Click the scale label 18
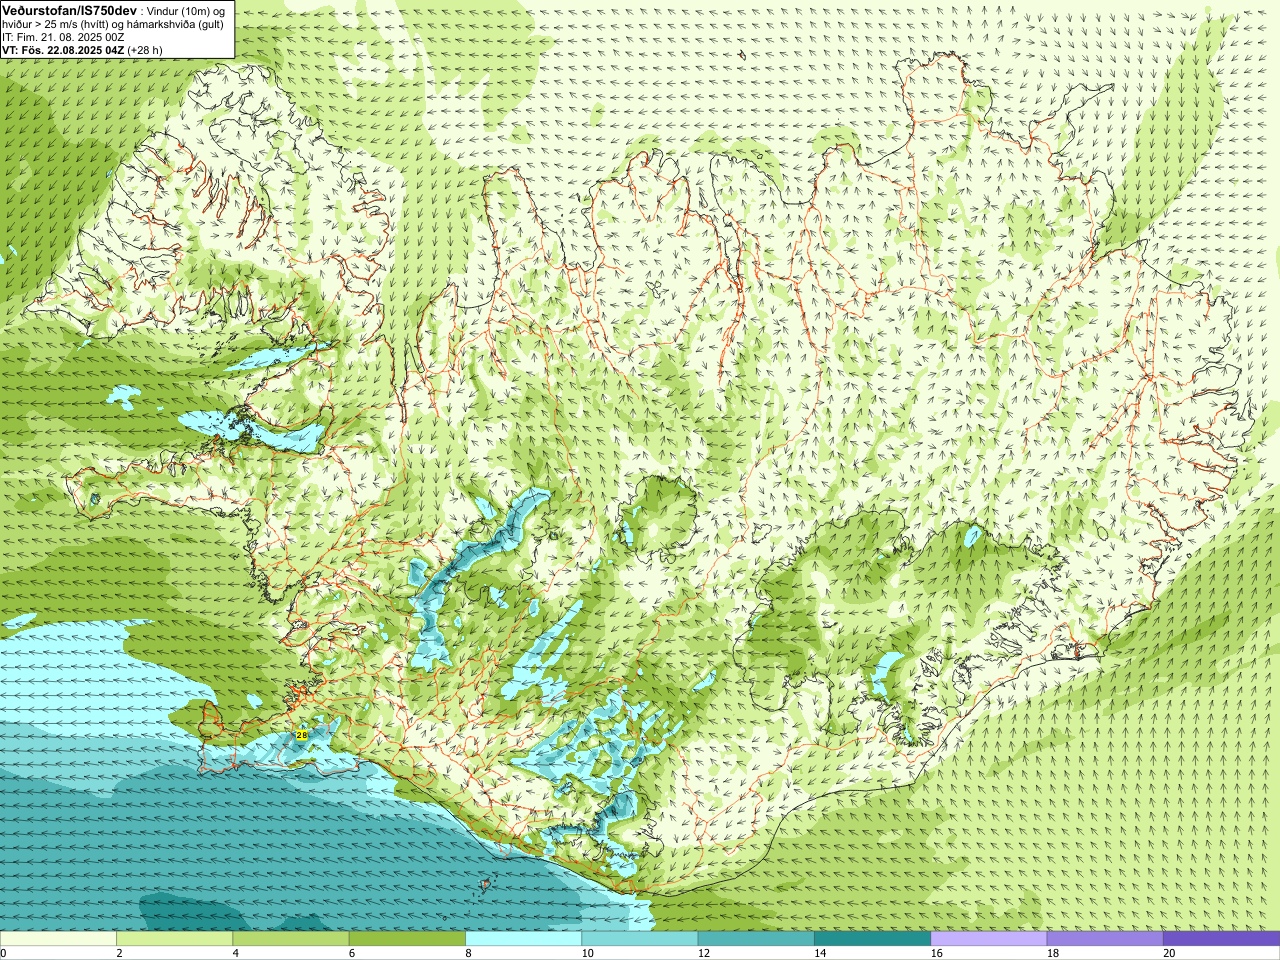1280x960 pixels. pos(1052,953)
